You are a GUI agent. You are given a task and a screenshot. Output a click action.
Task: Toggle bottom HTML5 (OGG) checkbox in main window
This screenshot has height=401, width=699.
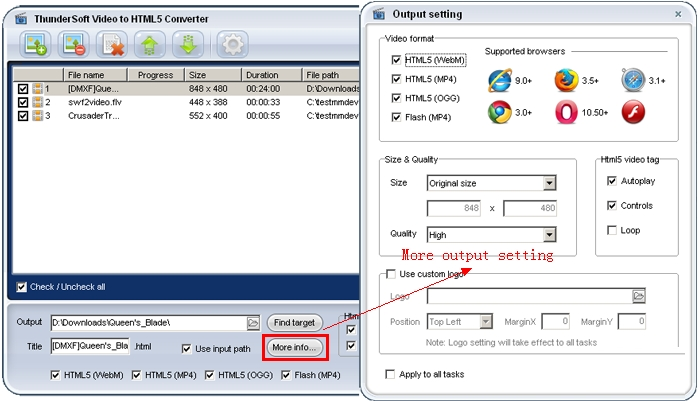pyautogui.click(x=209, y=375)
